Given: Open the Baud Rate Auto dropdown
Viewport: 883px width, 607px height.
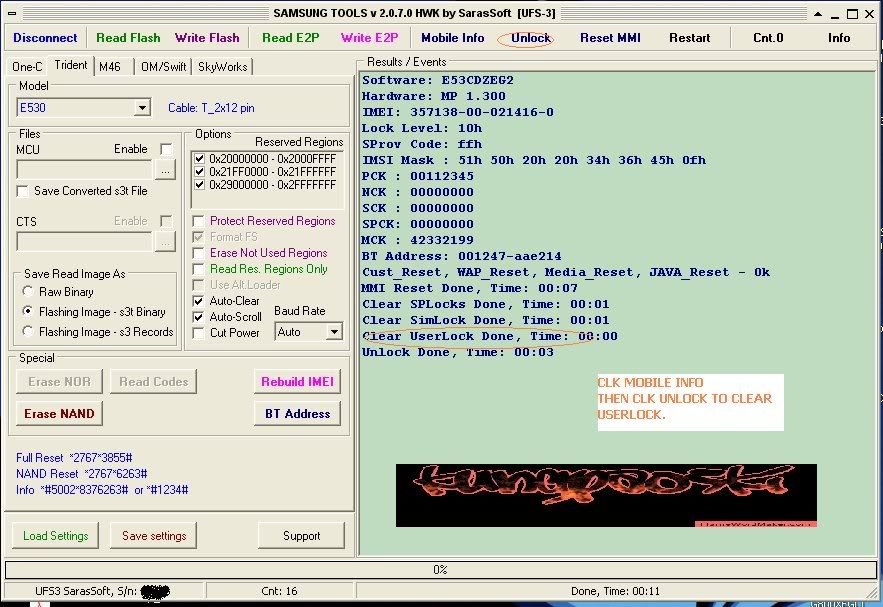Looking at the screenshot, I should click(x=308, y=332).
